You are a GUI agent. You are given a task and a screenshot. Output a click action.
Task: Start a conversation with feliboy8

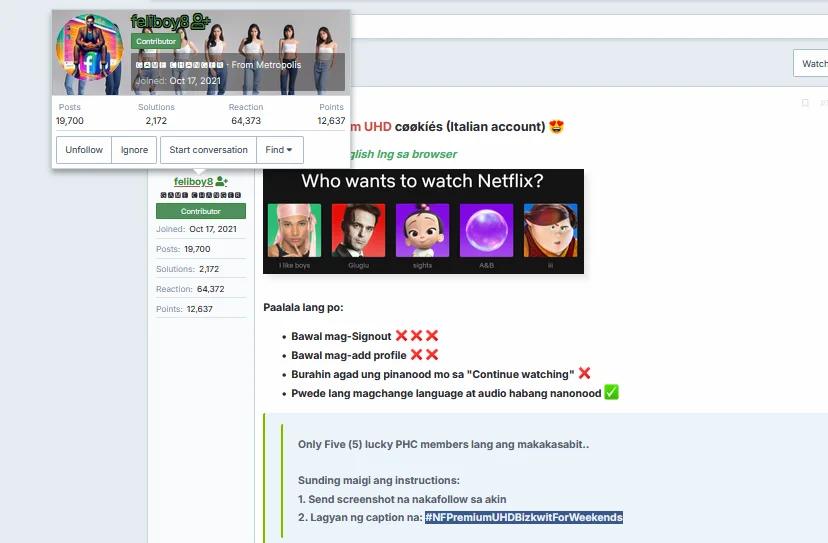click(x=208, y=150)
